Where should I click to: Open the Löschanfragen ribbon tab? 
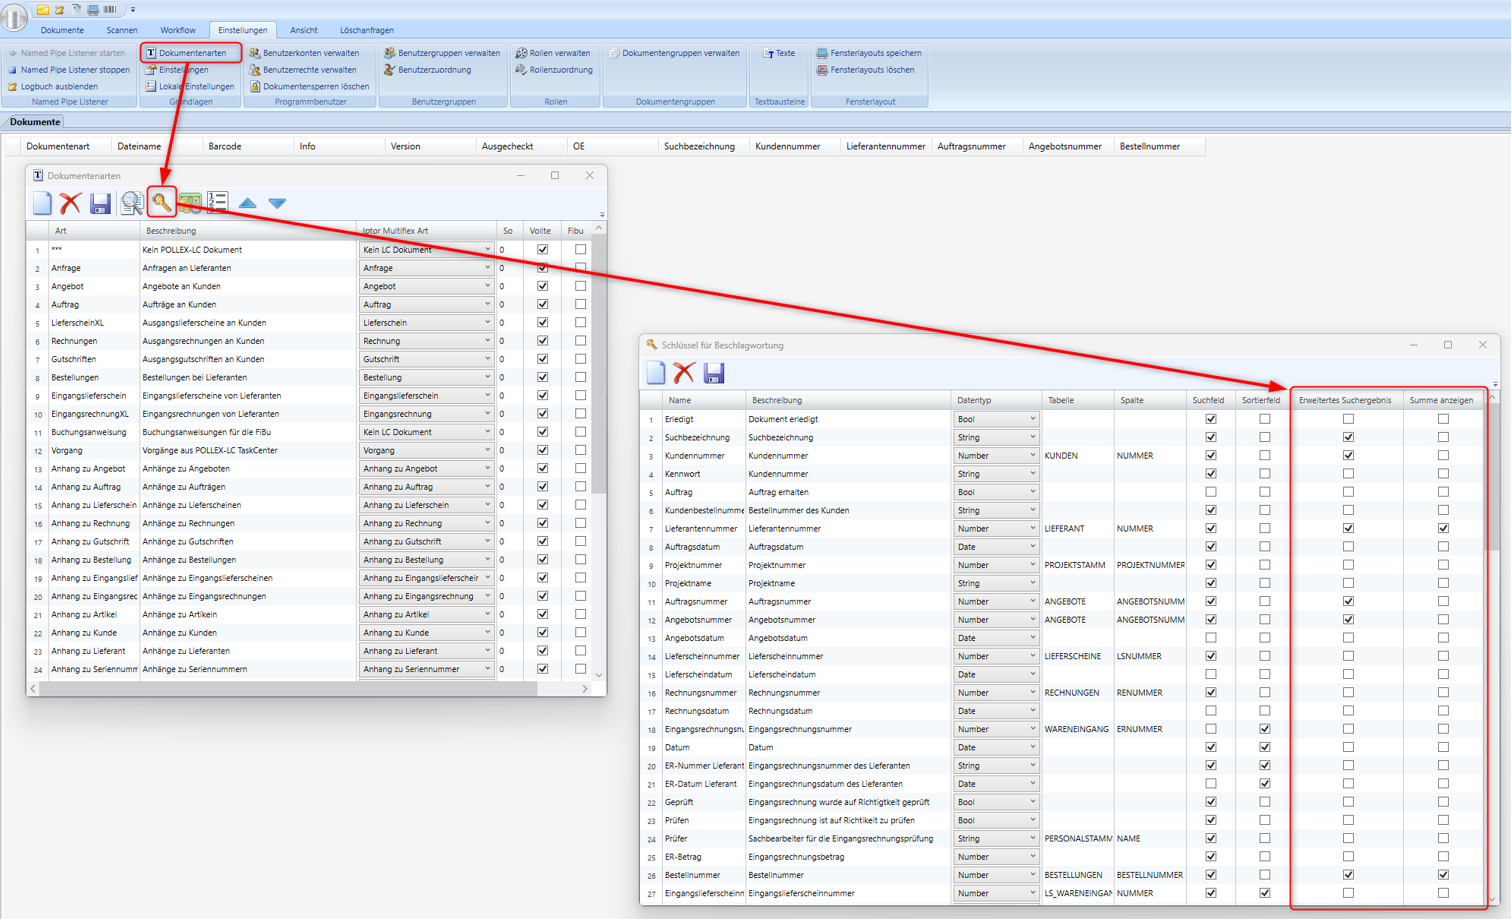[366, 30]
